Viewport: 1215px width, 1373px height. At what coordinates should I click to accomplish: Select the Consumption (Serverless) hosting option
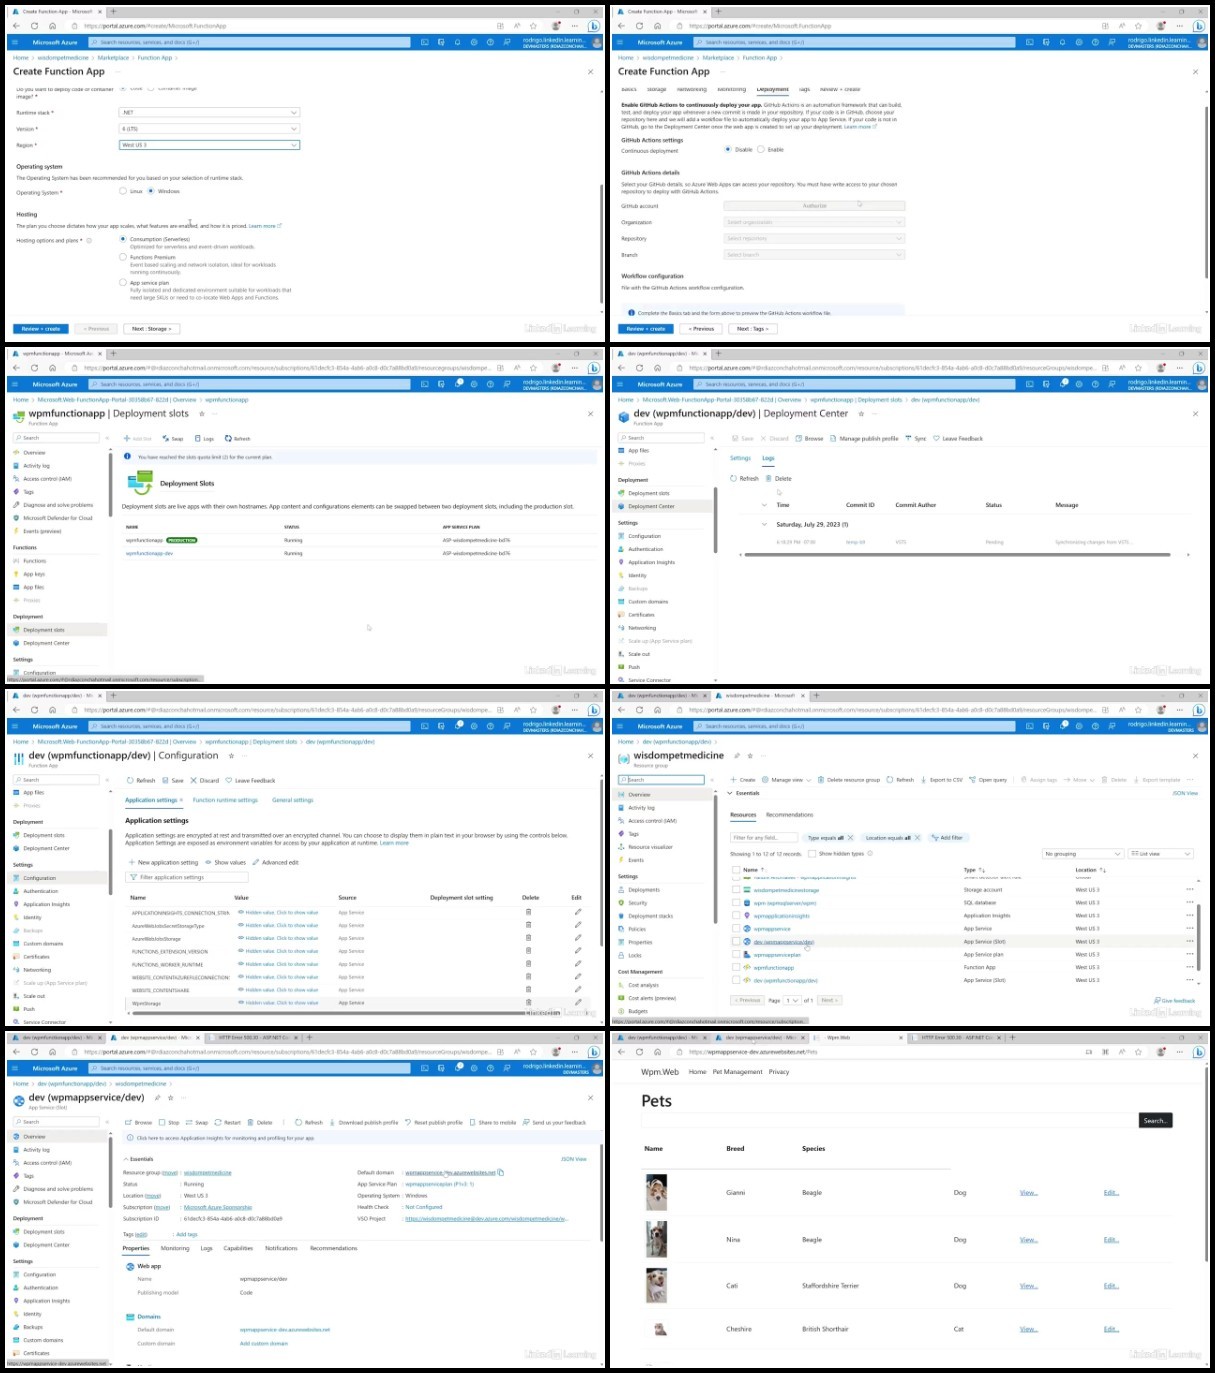[x=123, y=239]
